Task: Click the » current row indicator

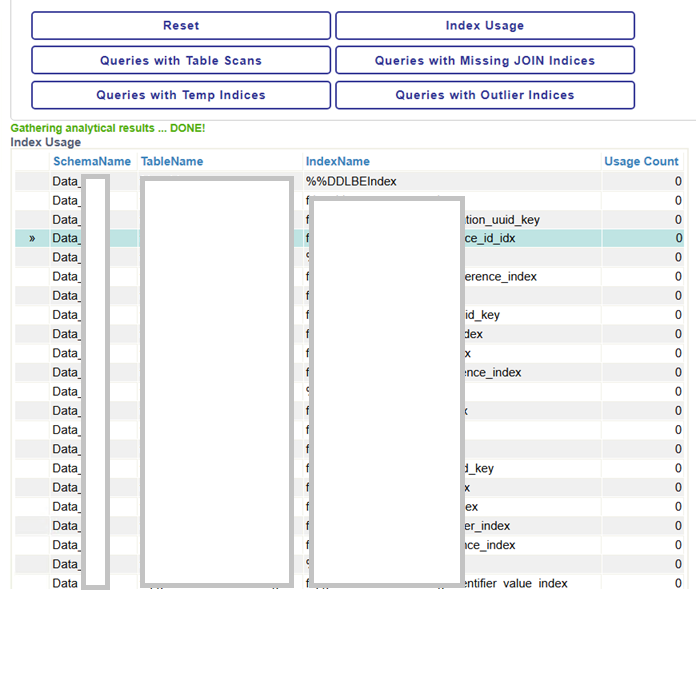Action: tap(32, 239)
